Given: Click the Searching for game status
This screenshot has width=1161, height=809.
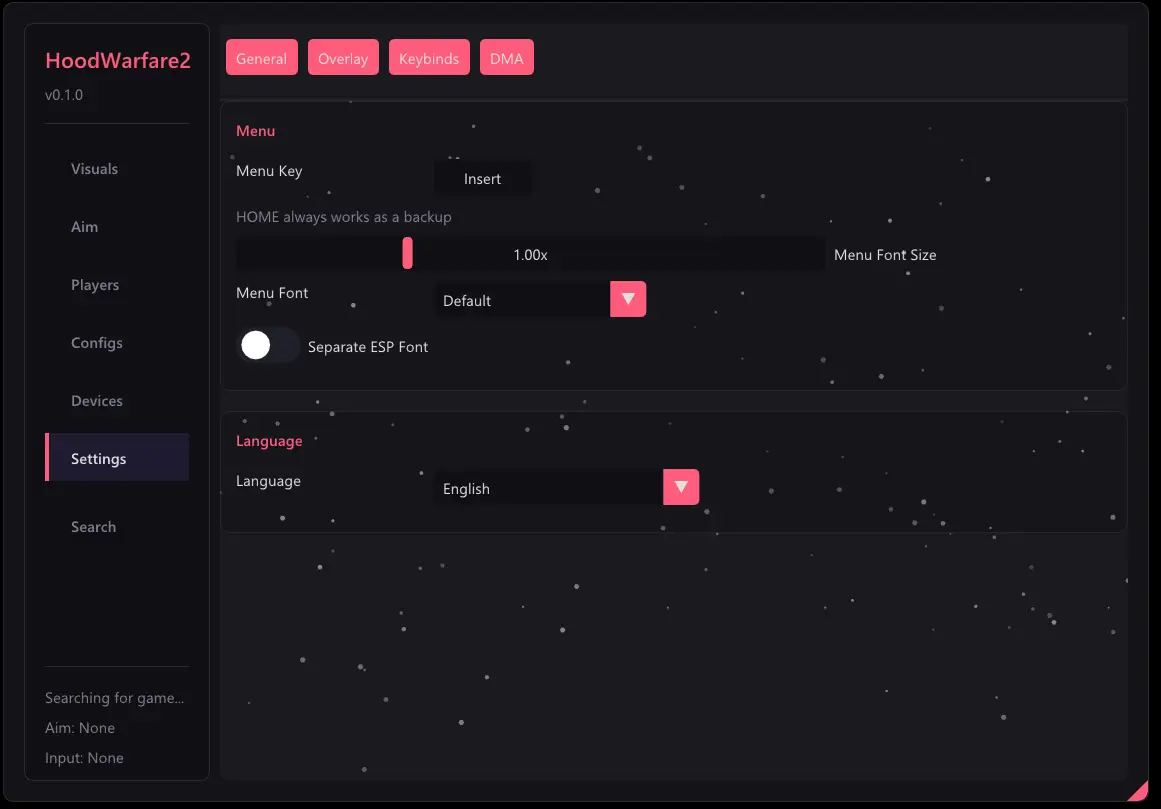Looking at the screenshot, I should pyautogui.click(x=114, y=698).
